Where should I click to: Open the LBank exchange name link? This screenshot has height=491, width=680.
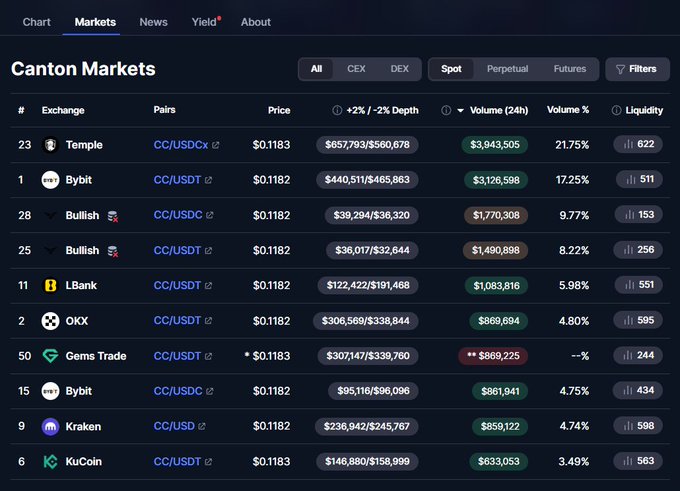(81, 285)
